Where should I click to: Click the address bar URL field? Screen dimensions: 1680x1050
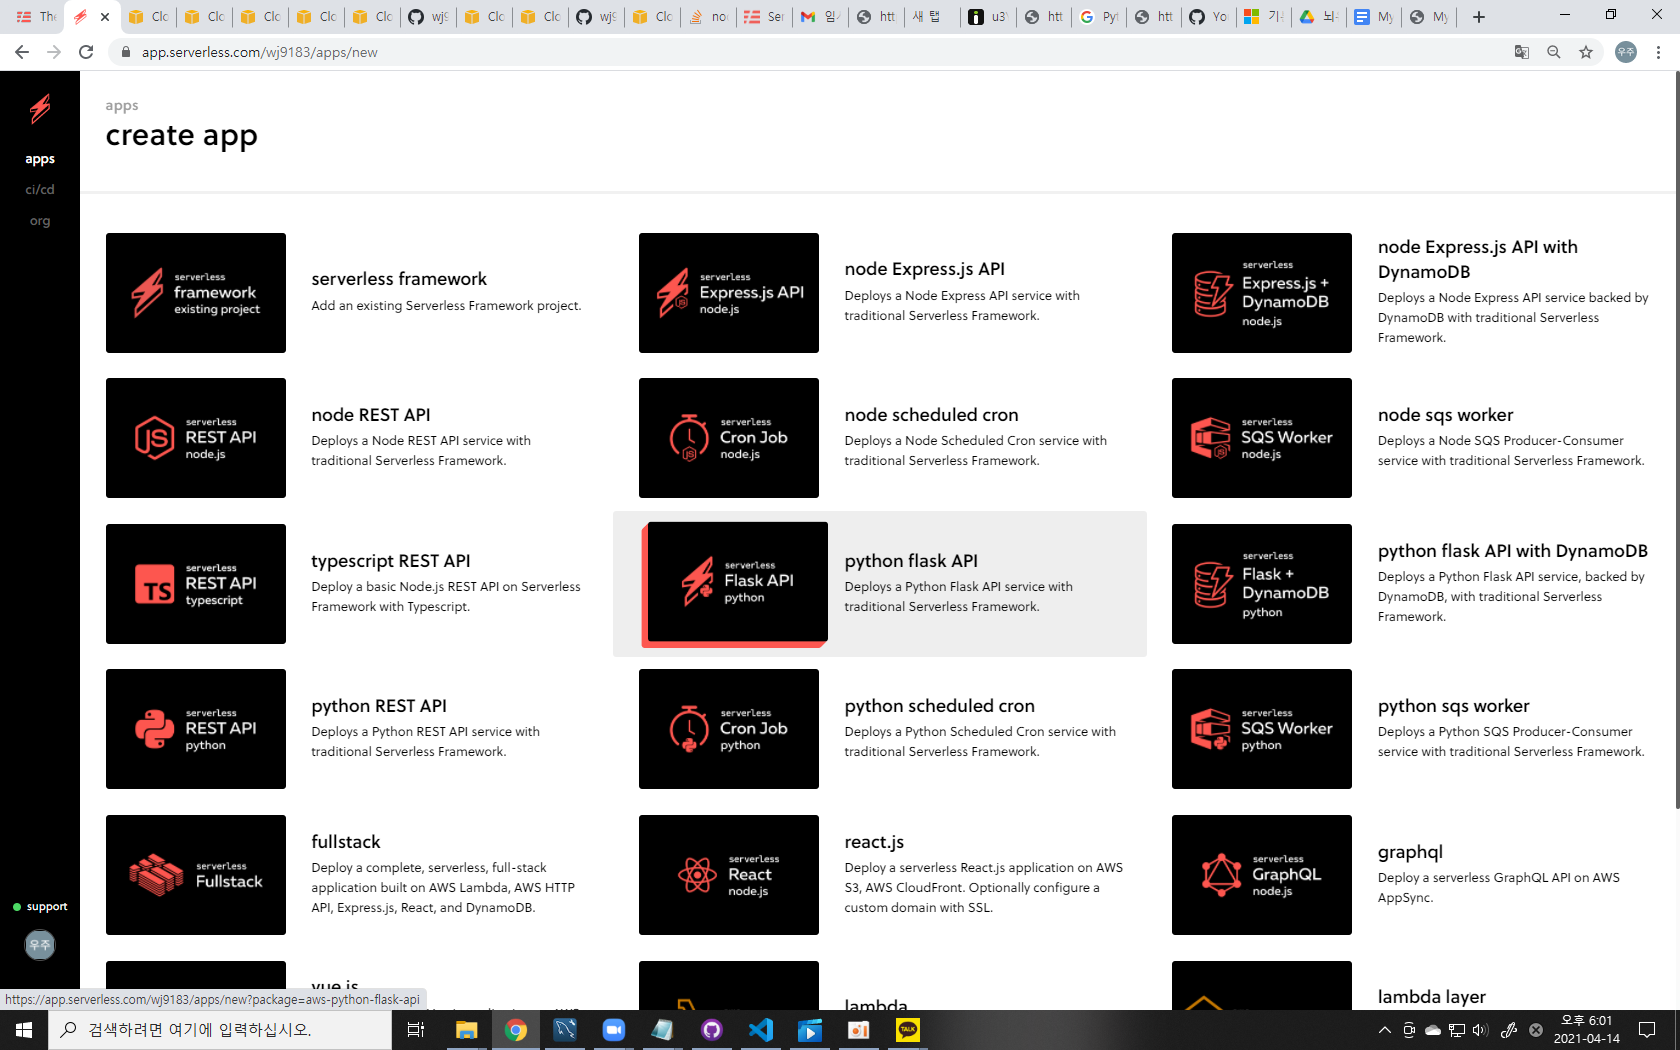click(x=800, y=52)
